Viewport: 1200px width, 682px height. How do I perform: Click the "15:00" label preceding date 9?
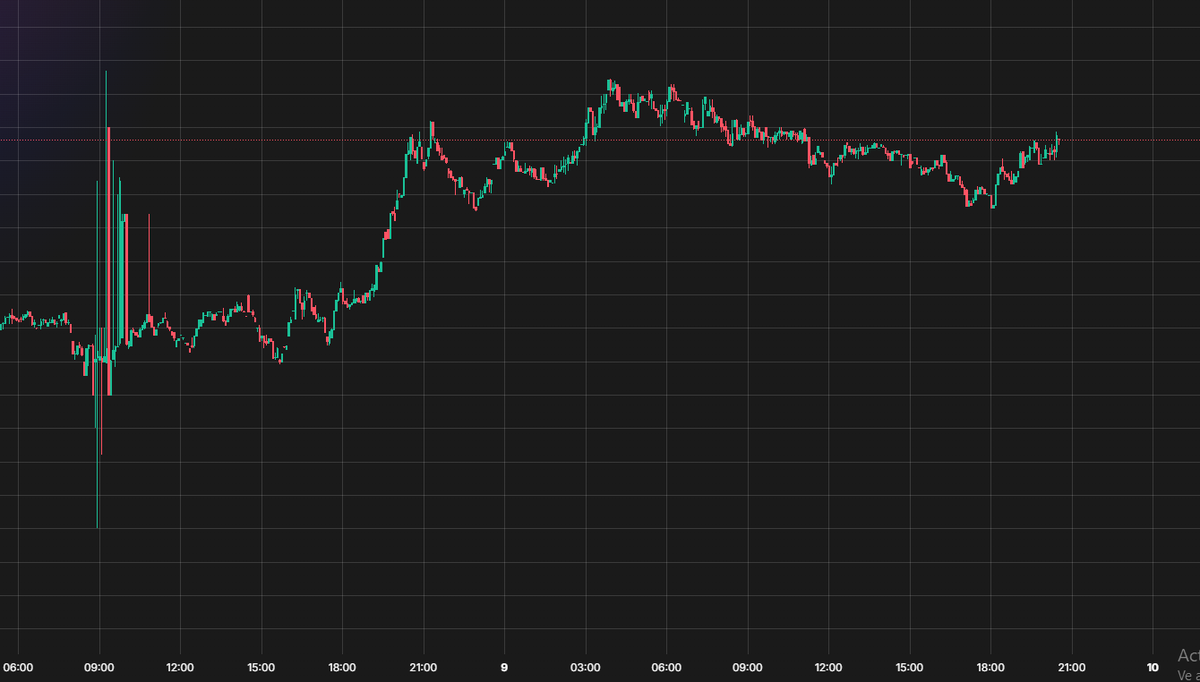click(261, 667)
